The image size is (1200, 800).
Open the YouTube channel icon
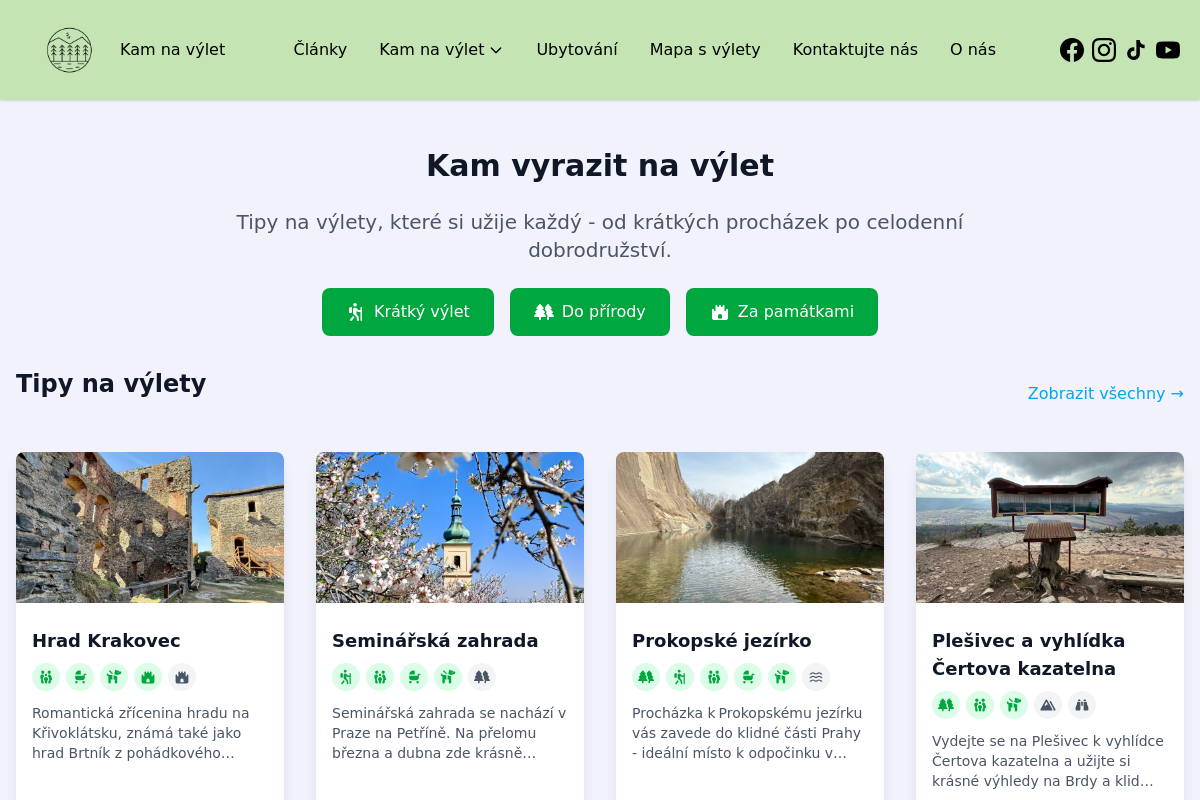coord(1168,49)
